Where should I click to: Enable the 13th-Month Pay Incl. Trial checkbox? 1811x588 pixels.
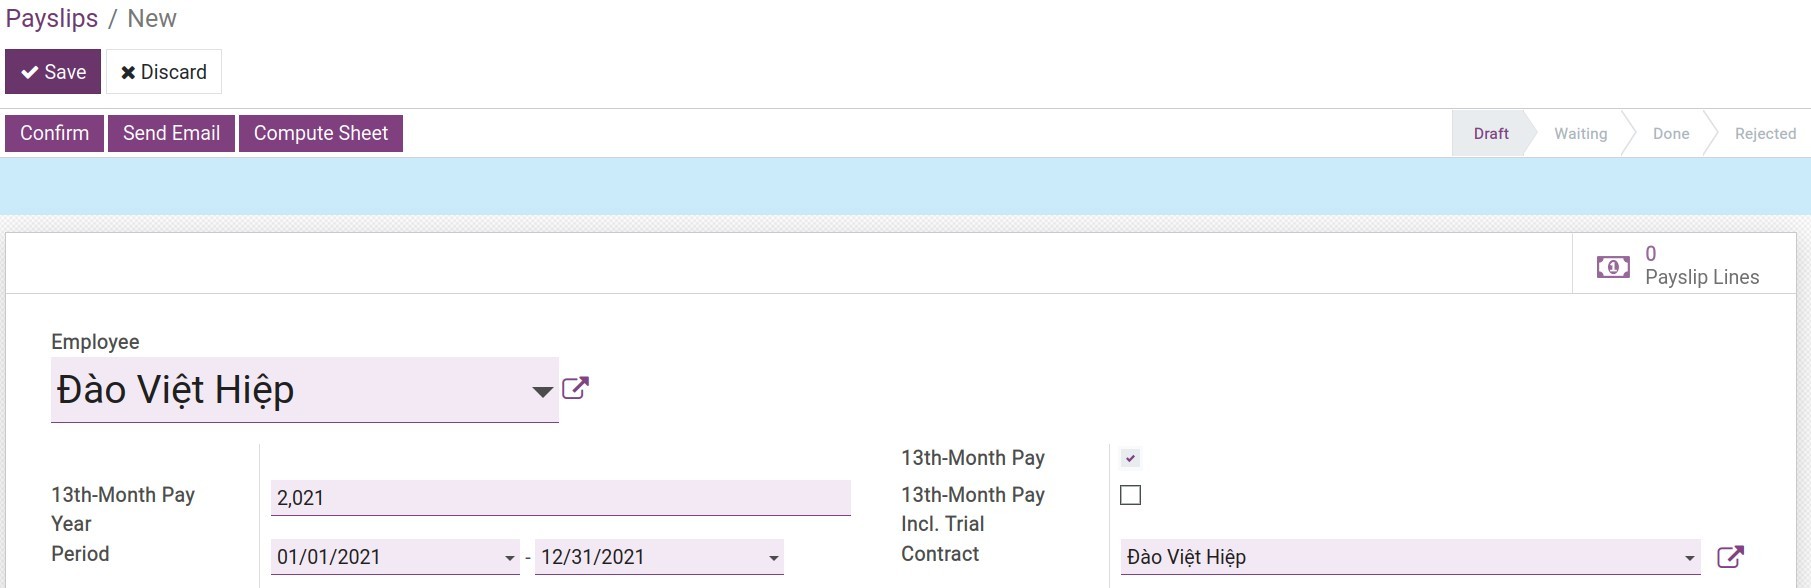pos(1131,494)
